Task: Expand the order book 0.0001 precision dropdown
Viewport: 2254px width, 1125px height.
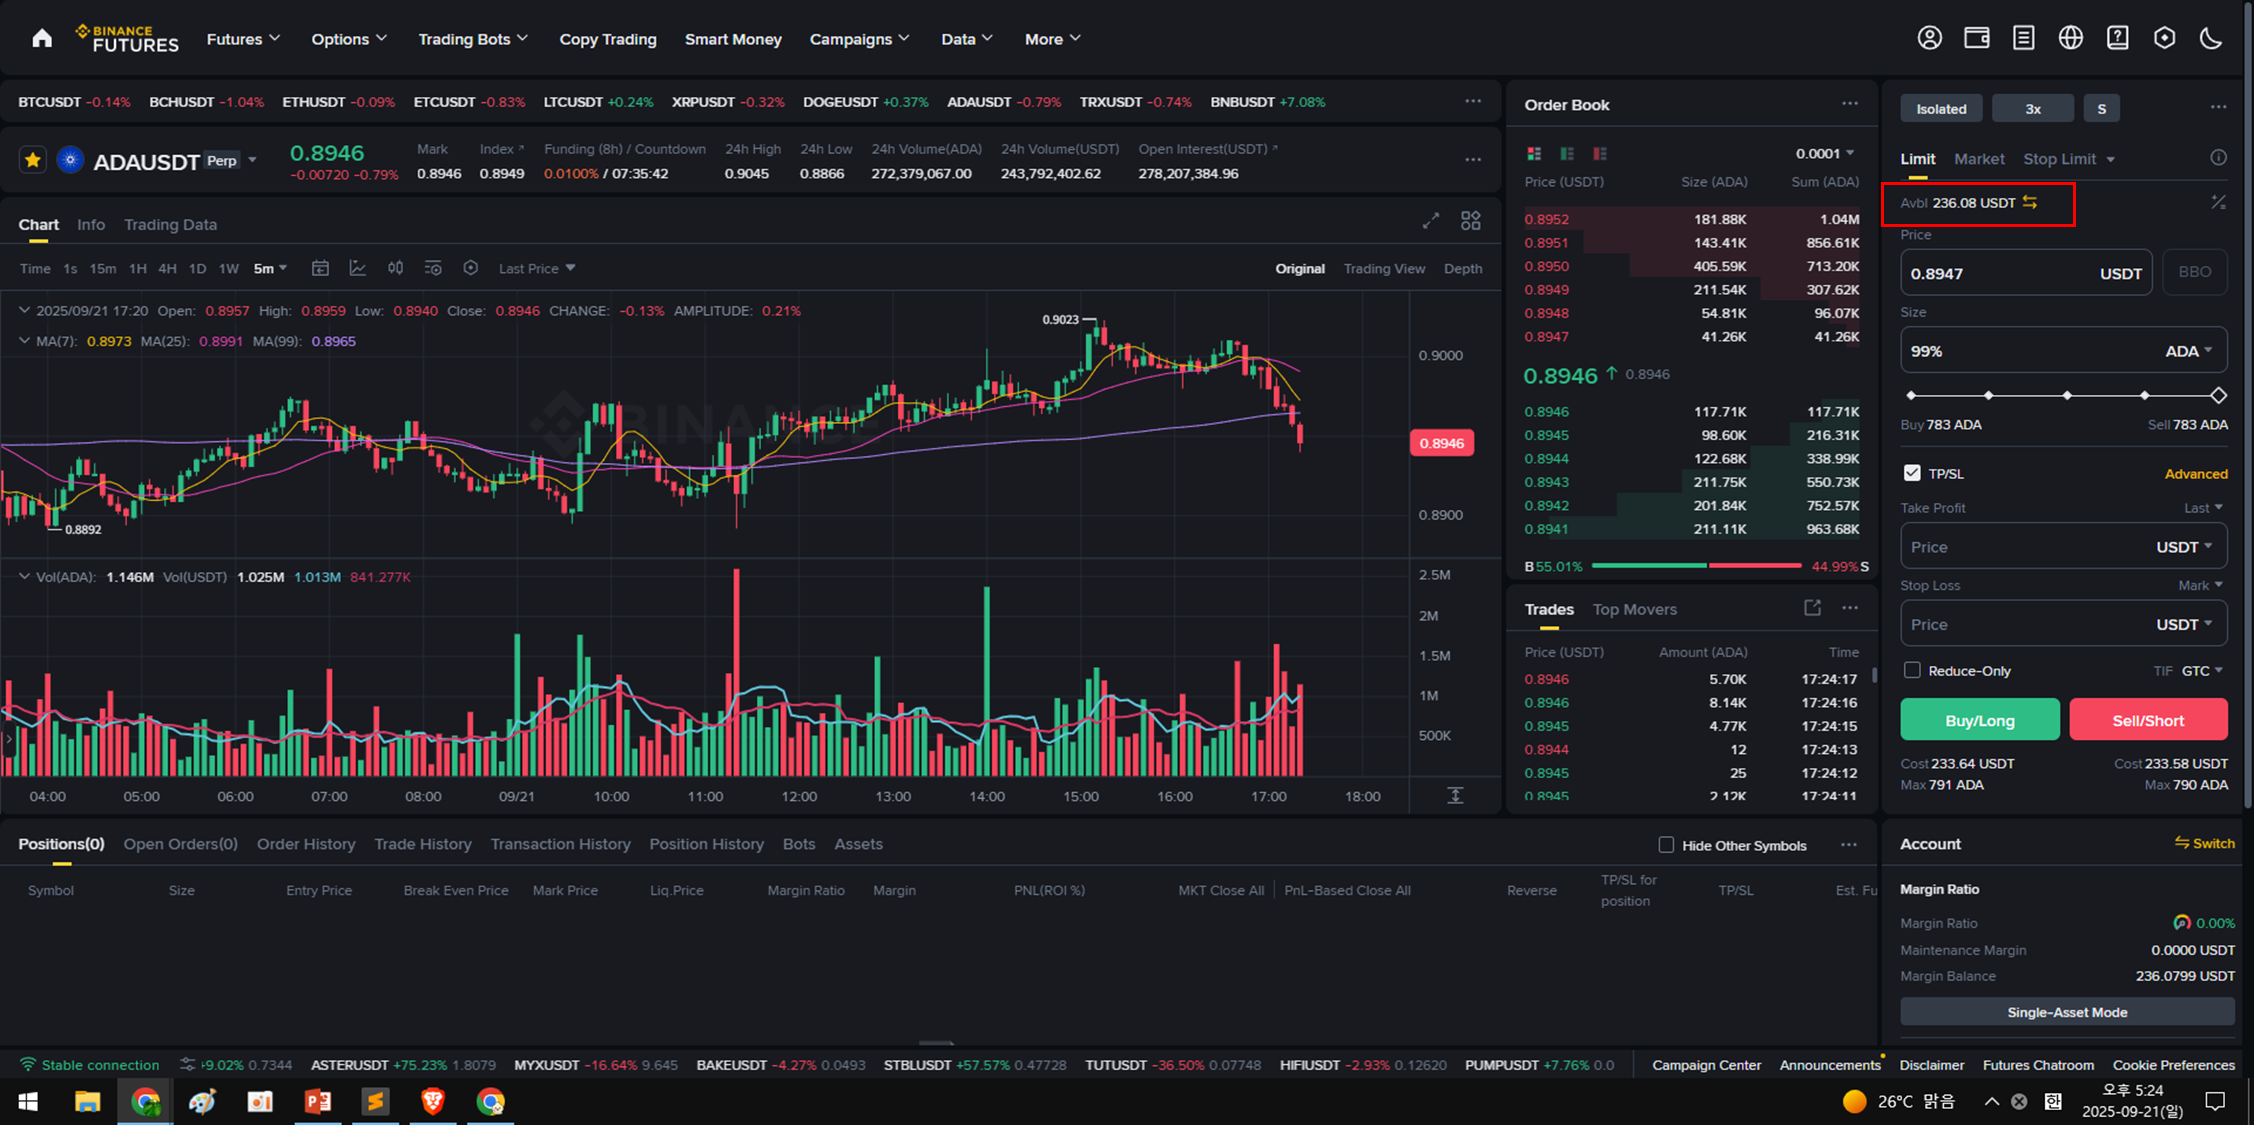Action: pyautogui.click(x=1825, y=153)
